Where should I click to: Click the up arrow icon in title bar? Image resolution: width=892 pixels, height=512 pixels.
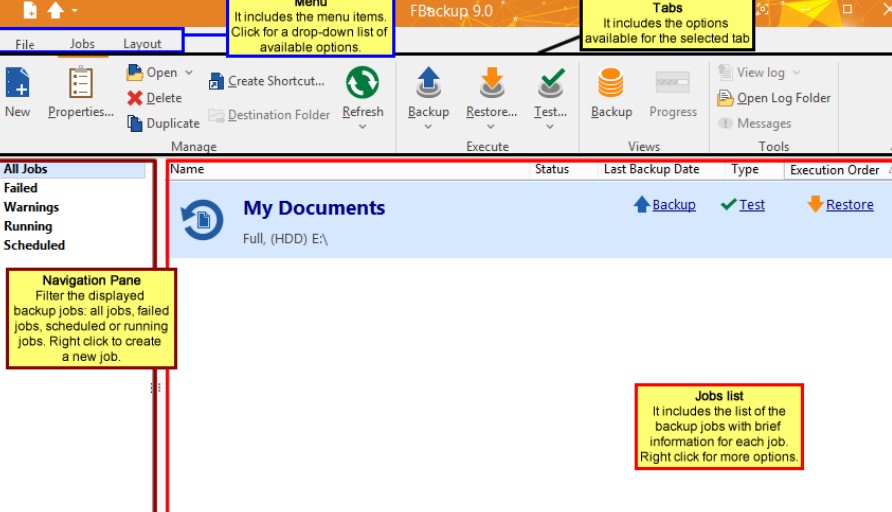tap(55, 10)
